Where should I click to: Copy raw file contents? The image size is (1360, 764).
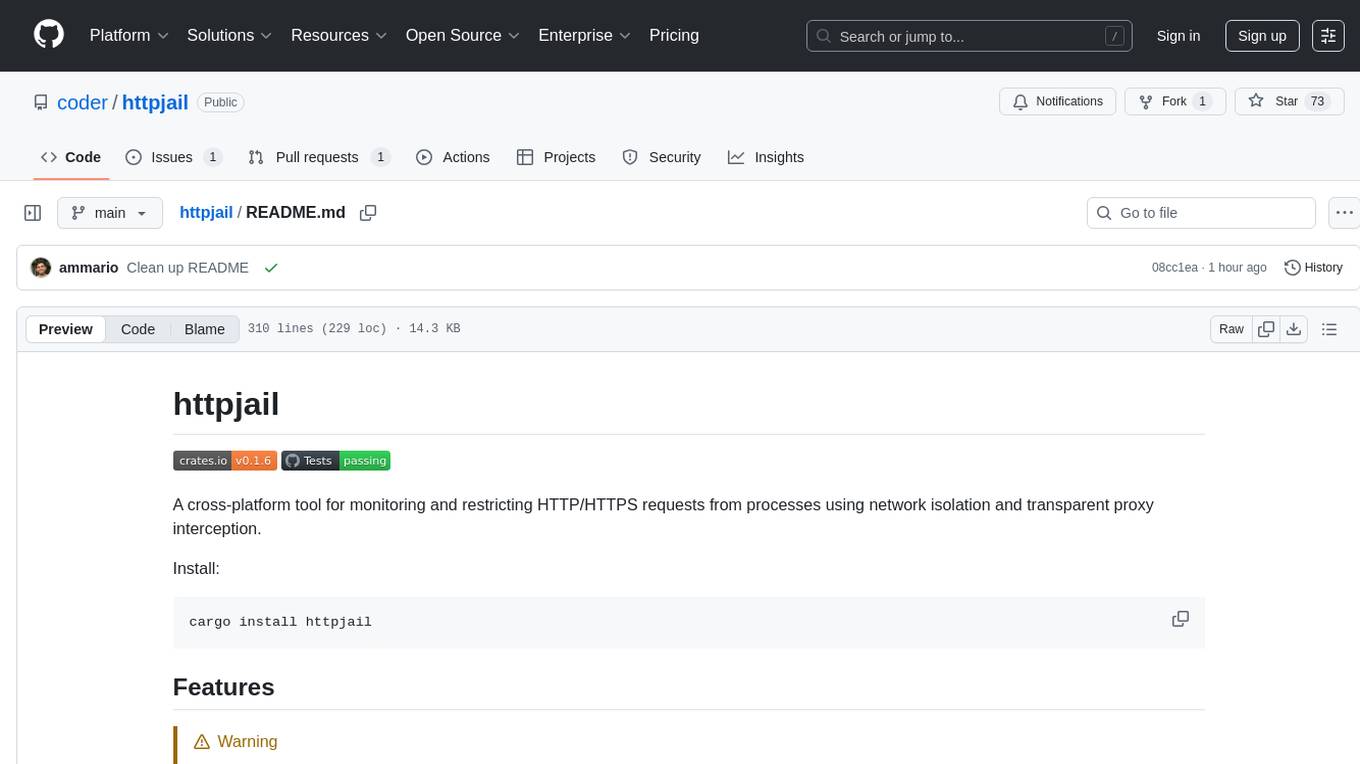point(1266,329)
